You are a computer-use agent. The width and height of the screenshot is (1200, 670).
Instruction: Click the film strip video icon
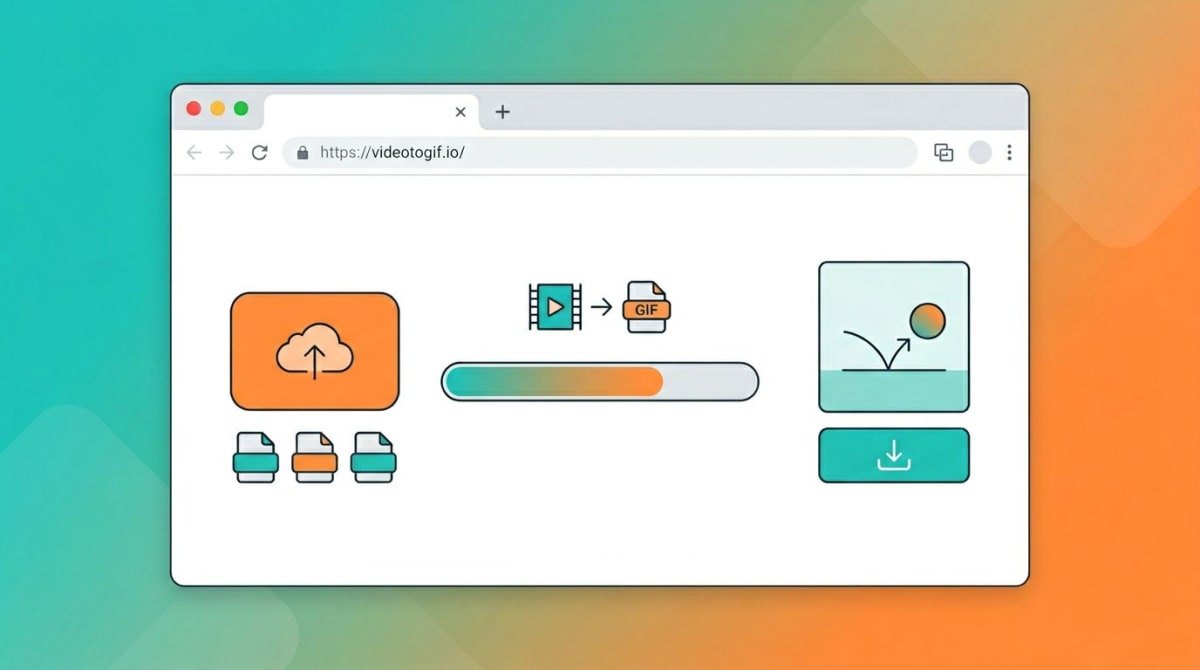554,307
